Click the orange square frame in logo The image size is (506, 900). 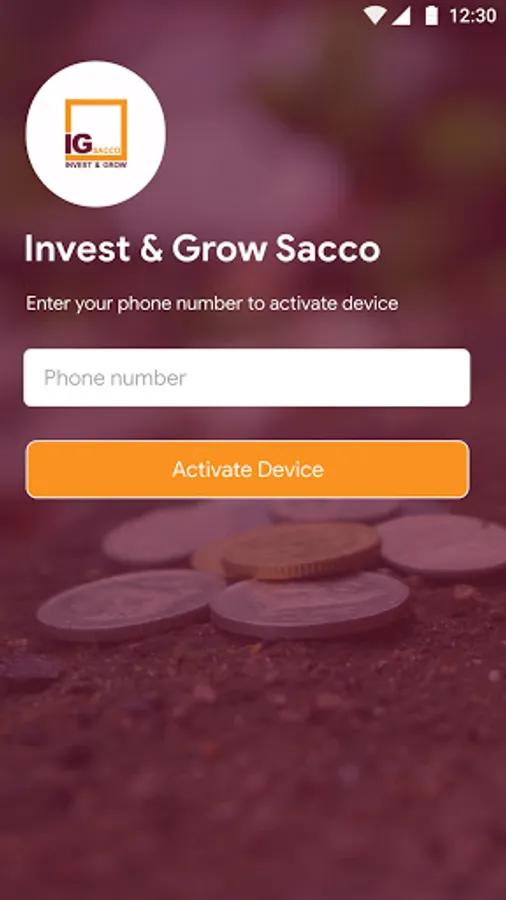(x=96, y=129)
